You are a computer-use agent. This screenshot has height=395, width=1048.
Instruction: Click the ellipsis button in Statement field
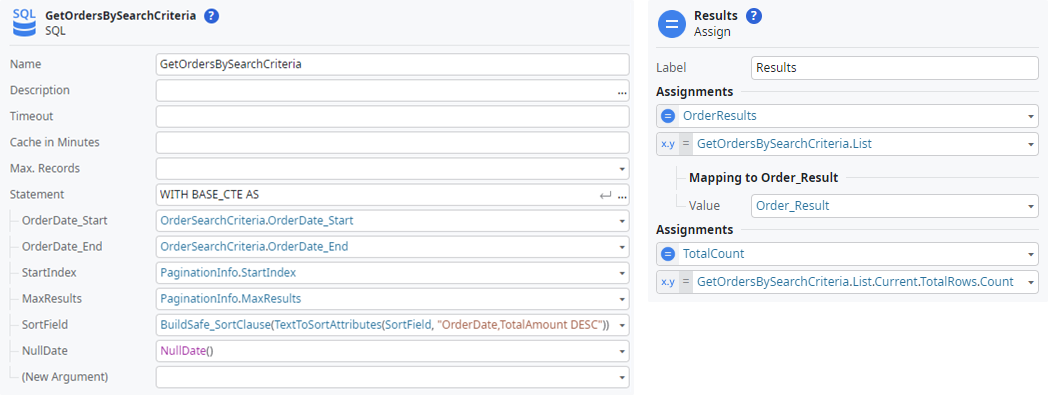click(x=622, y=196)
